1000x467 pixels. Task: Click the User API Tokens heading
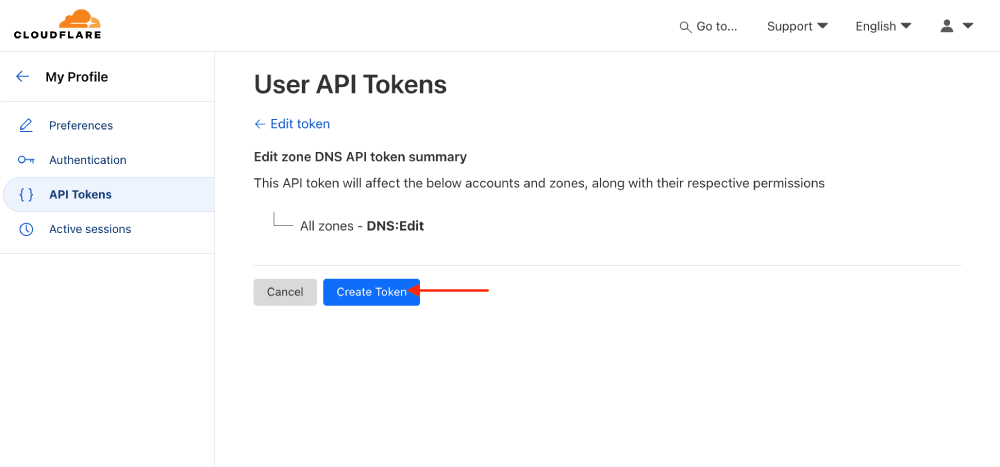[350, 84]
